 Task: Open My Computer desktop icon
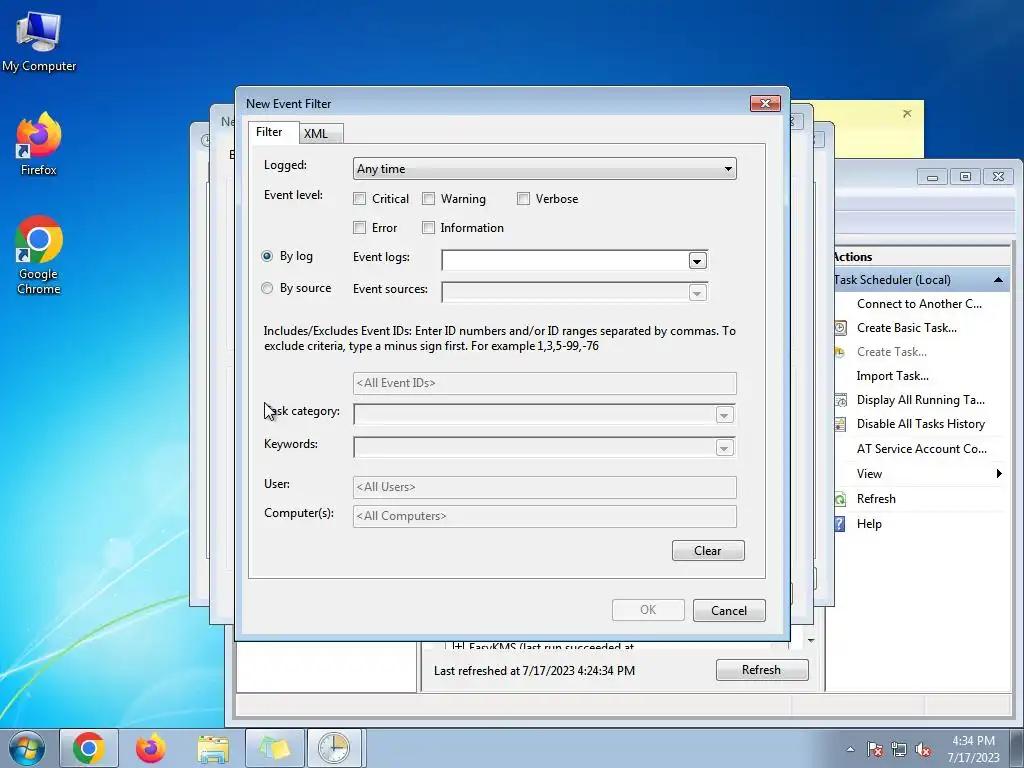coord(39,40)
